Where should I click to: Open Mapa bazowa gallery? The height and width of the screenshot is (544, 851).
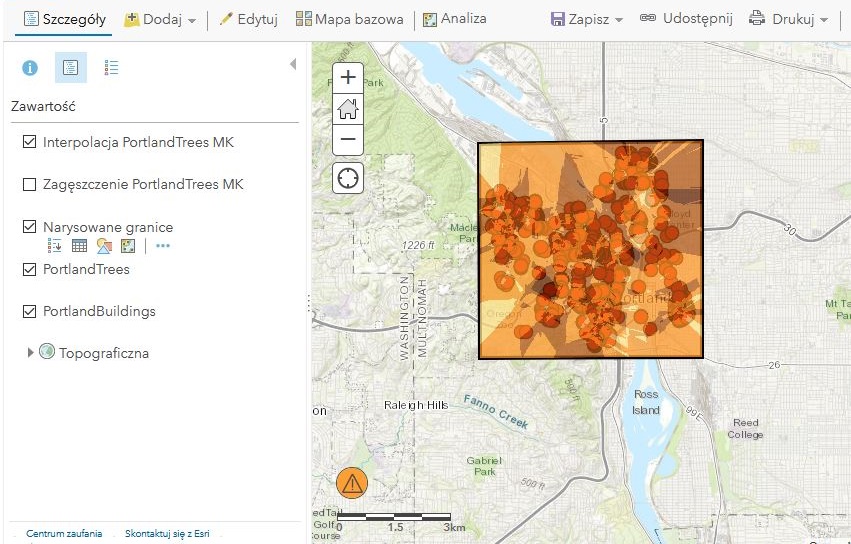350,20
